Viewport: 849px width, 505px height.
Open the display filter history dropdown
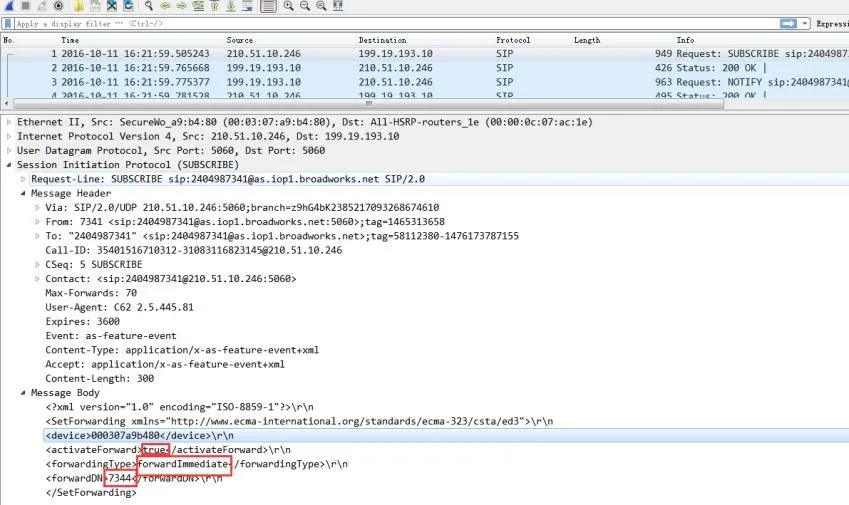pos(804,23)
